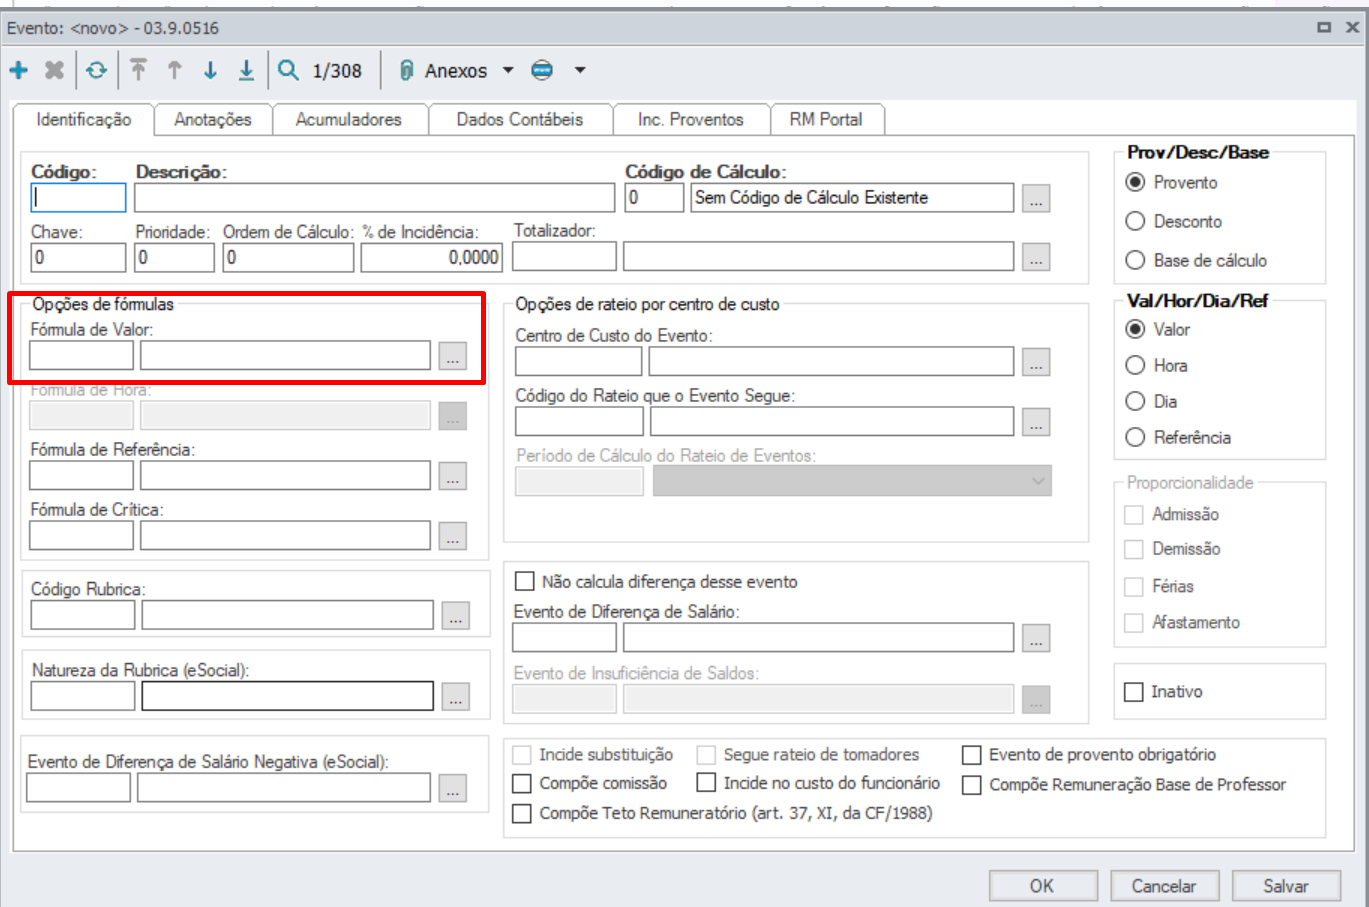The width and height of the screenshot is (1369, 907).
Task: Choose the Hora radio option
Action: (1135, 365)
